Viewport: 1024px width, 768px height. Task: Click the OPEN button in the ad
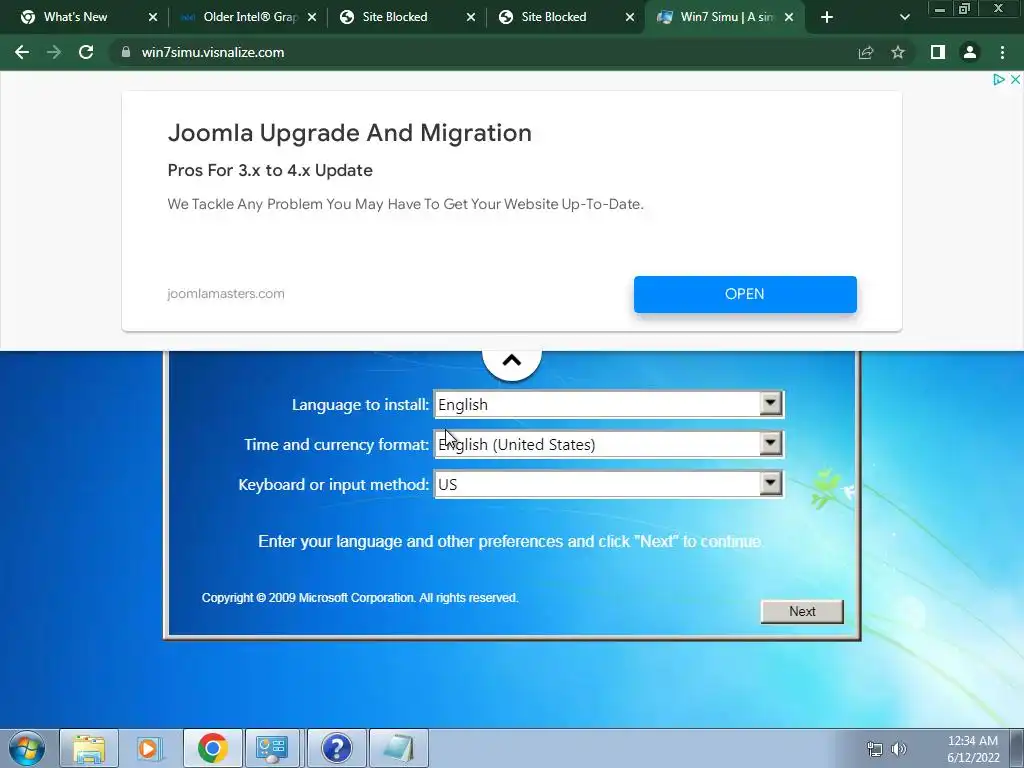tap(745, 294)
